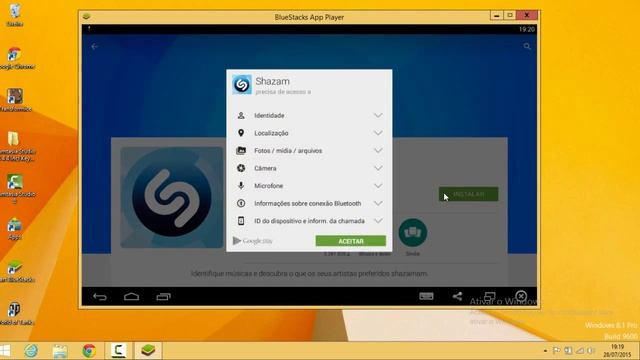Viewport: 640px width, 360px height.
Task: Expand Informações sobre conexão Bluetooth chevron
Action: pos(378,203)
